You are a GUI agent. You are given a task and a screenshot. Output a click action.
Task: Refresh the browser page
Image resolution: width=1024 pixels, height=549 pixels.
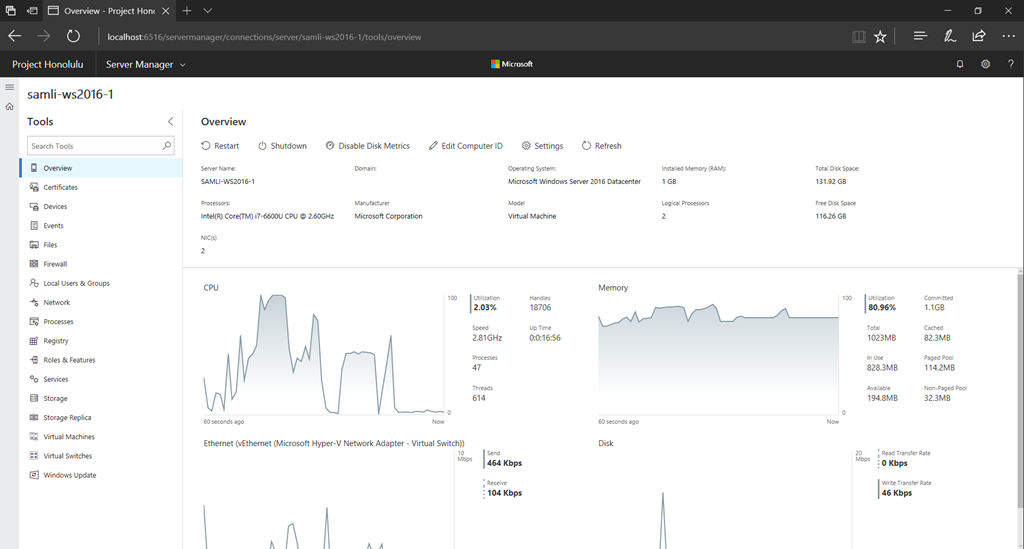coord(73,36)
